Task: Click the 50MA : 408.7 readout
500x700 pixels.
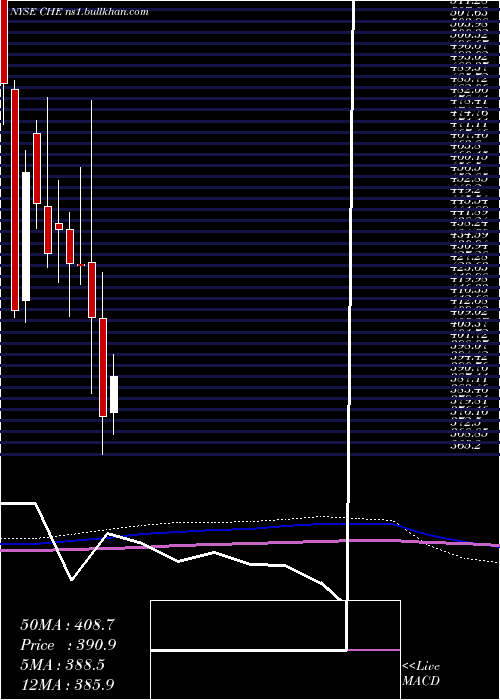Action: coord(69,624)
